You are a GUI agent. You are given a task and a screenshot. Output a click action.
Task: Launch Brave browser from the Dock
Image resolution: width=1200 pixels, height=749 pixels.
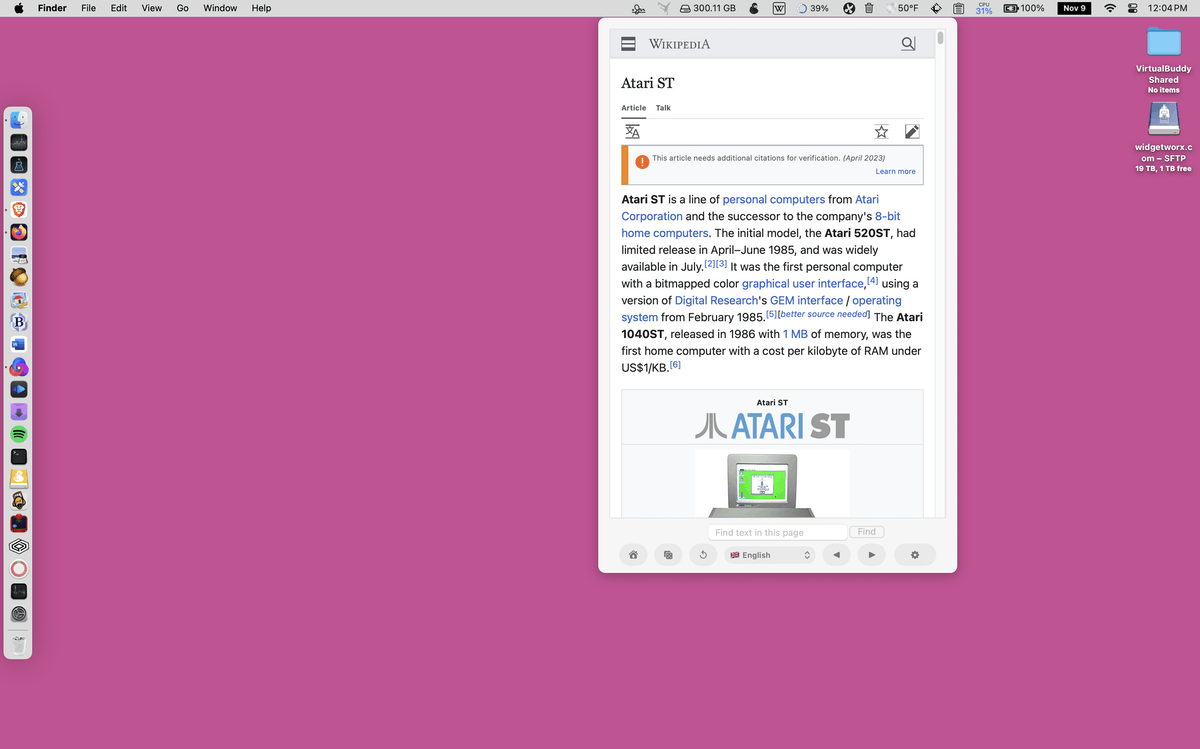[18, 209]
